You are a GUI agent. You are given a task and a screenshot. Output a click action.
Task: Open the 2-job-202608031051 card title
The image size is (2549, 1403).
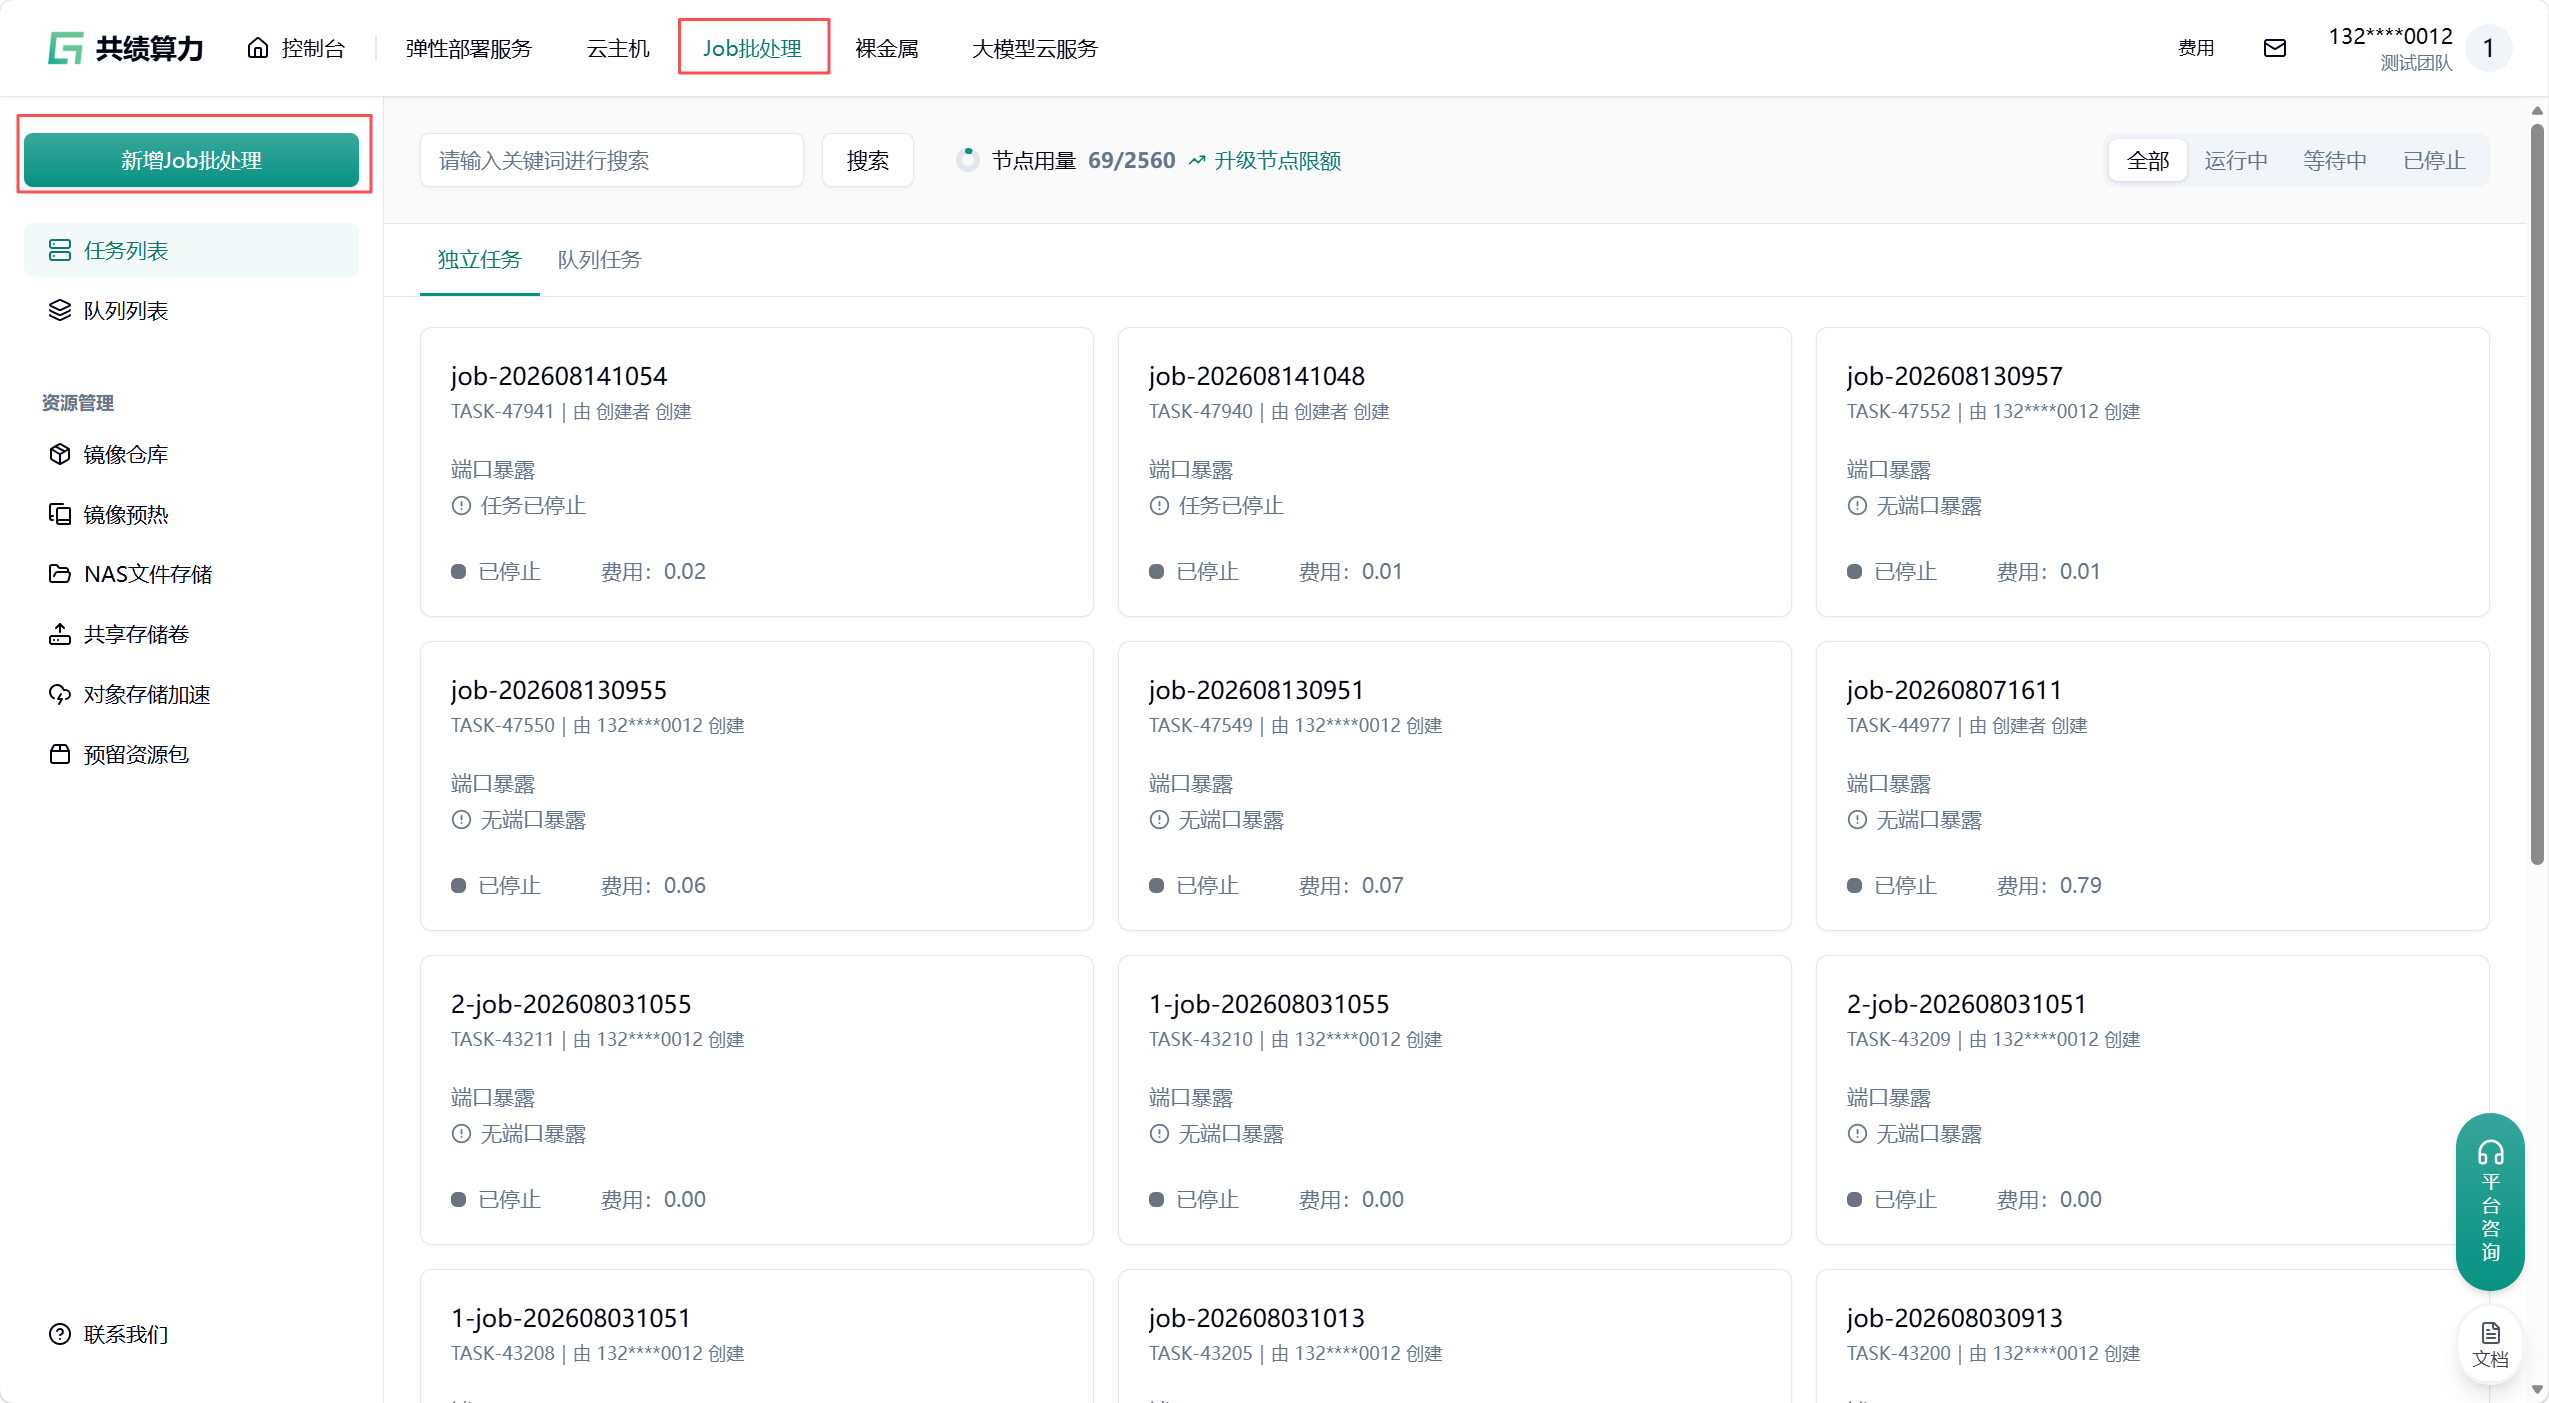(x=1967, y=1004)
